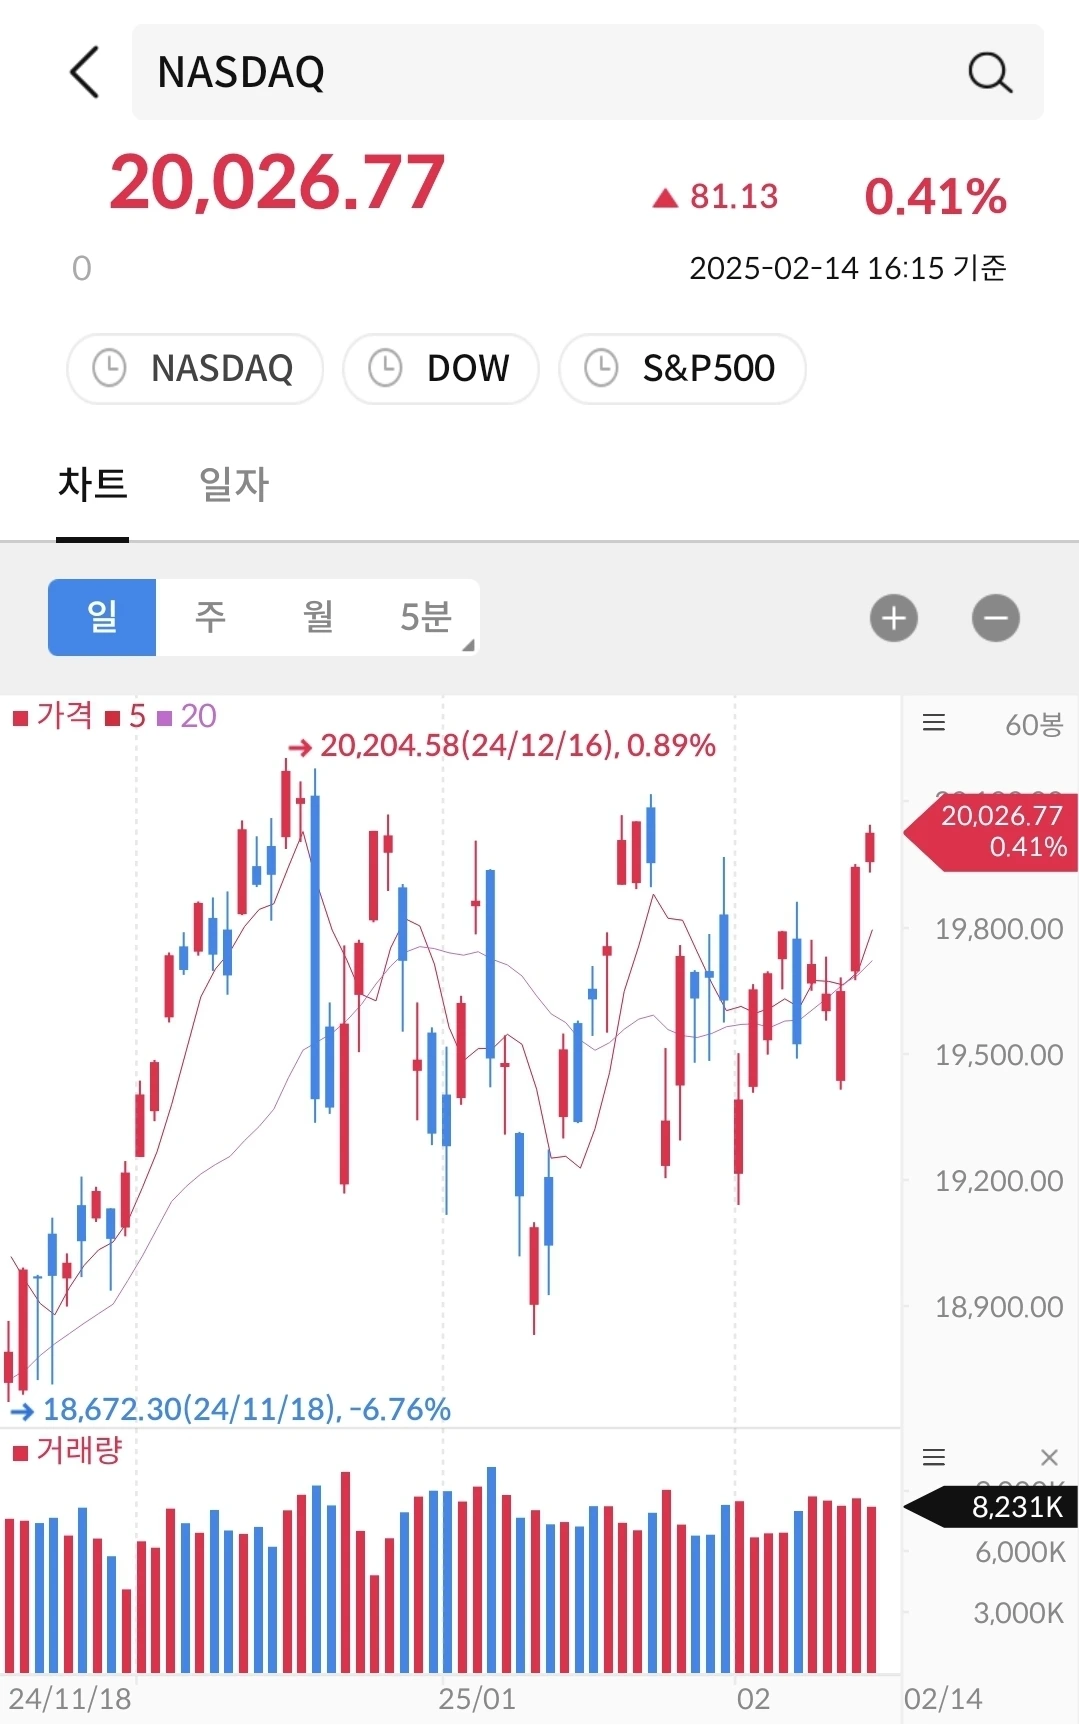Open price chart hamburger menu icon
Image resolution: width=1079 pixels, height=1728 pixels.
(x=934, y=723)
